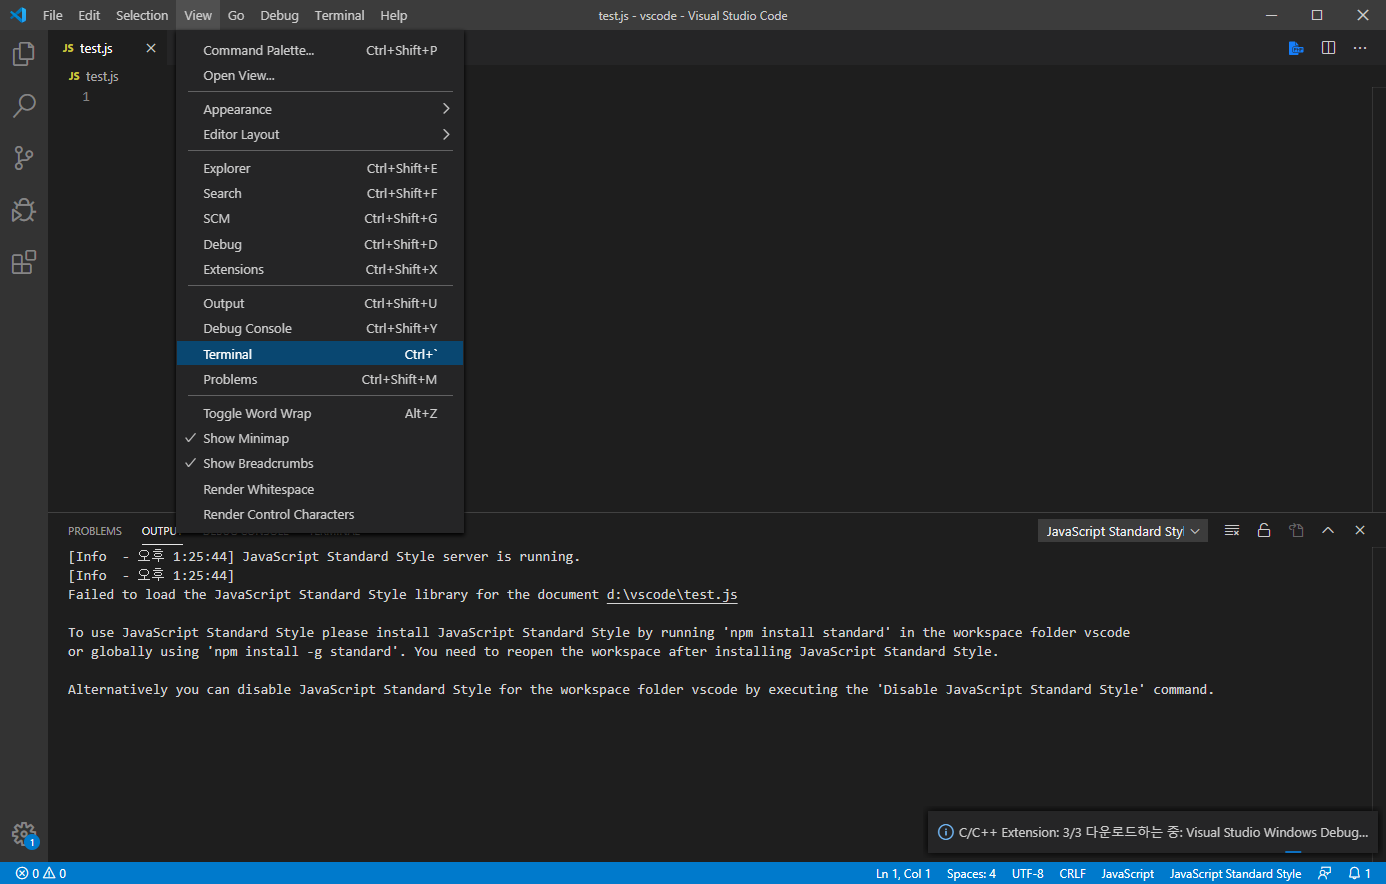This screenshot has height=884, width=1386.
Task: Click the C/C++ Extension download notification
Action: point(1153,832)
